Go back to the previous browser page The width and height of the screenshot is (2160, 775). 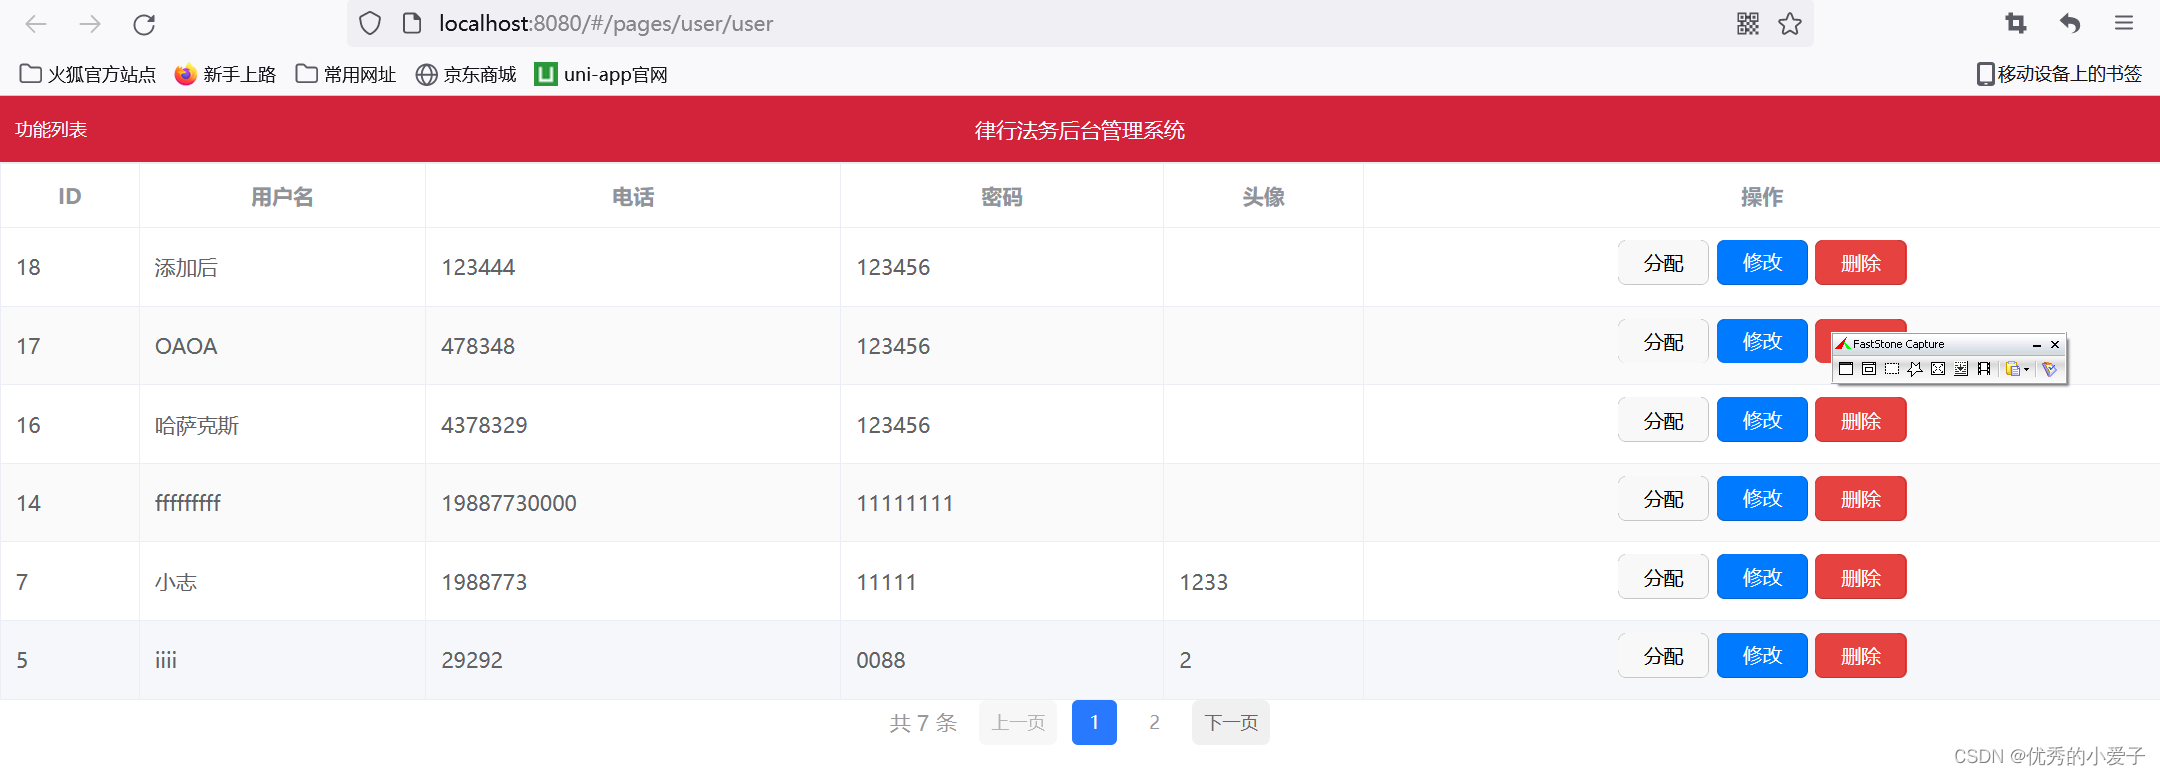point(36,24)
